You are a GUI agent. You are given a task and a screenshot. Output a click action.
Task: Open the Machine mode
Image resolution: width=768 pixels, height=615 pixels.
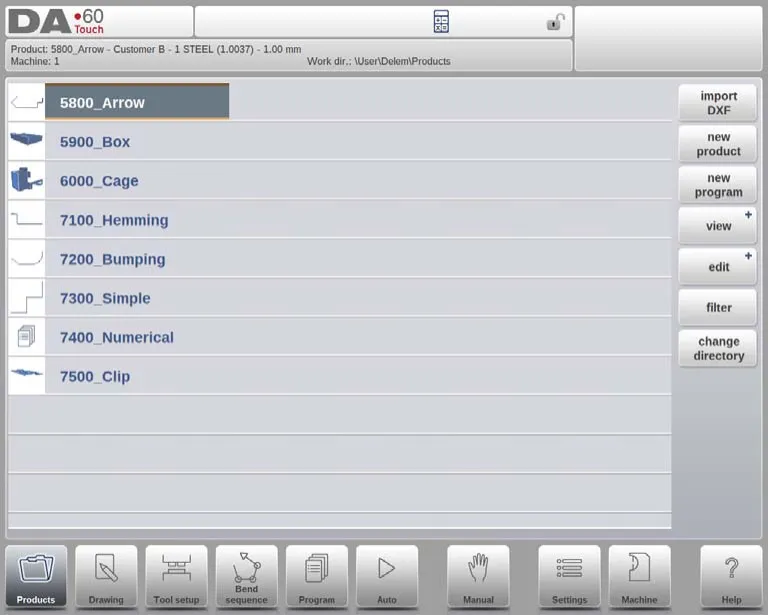pos(639,576)
